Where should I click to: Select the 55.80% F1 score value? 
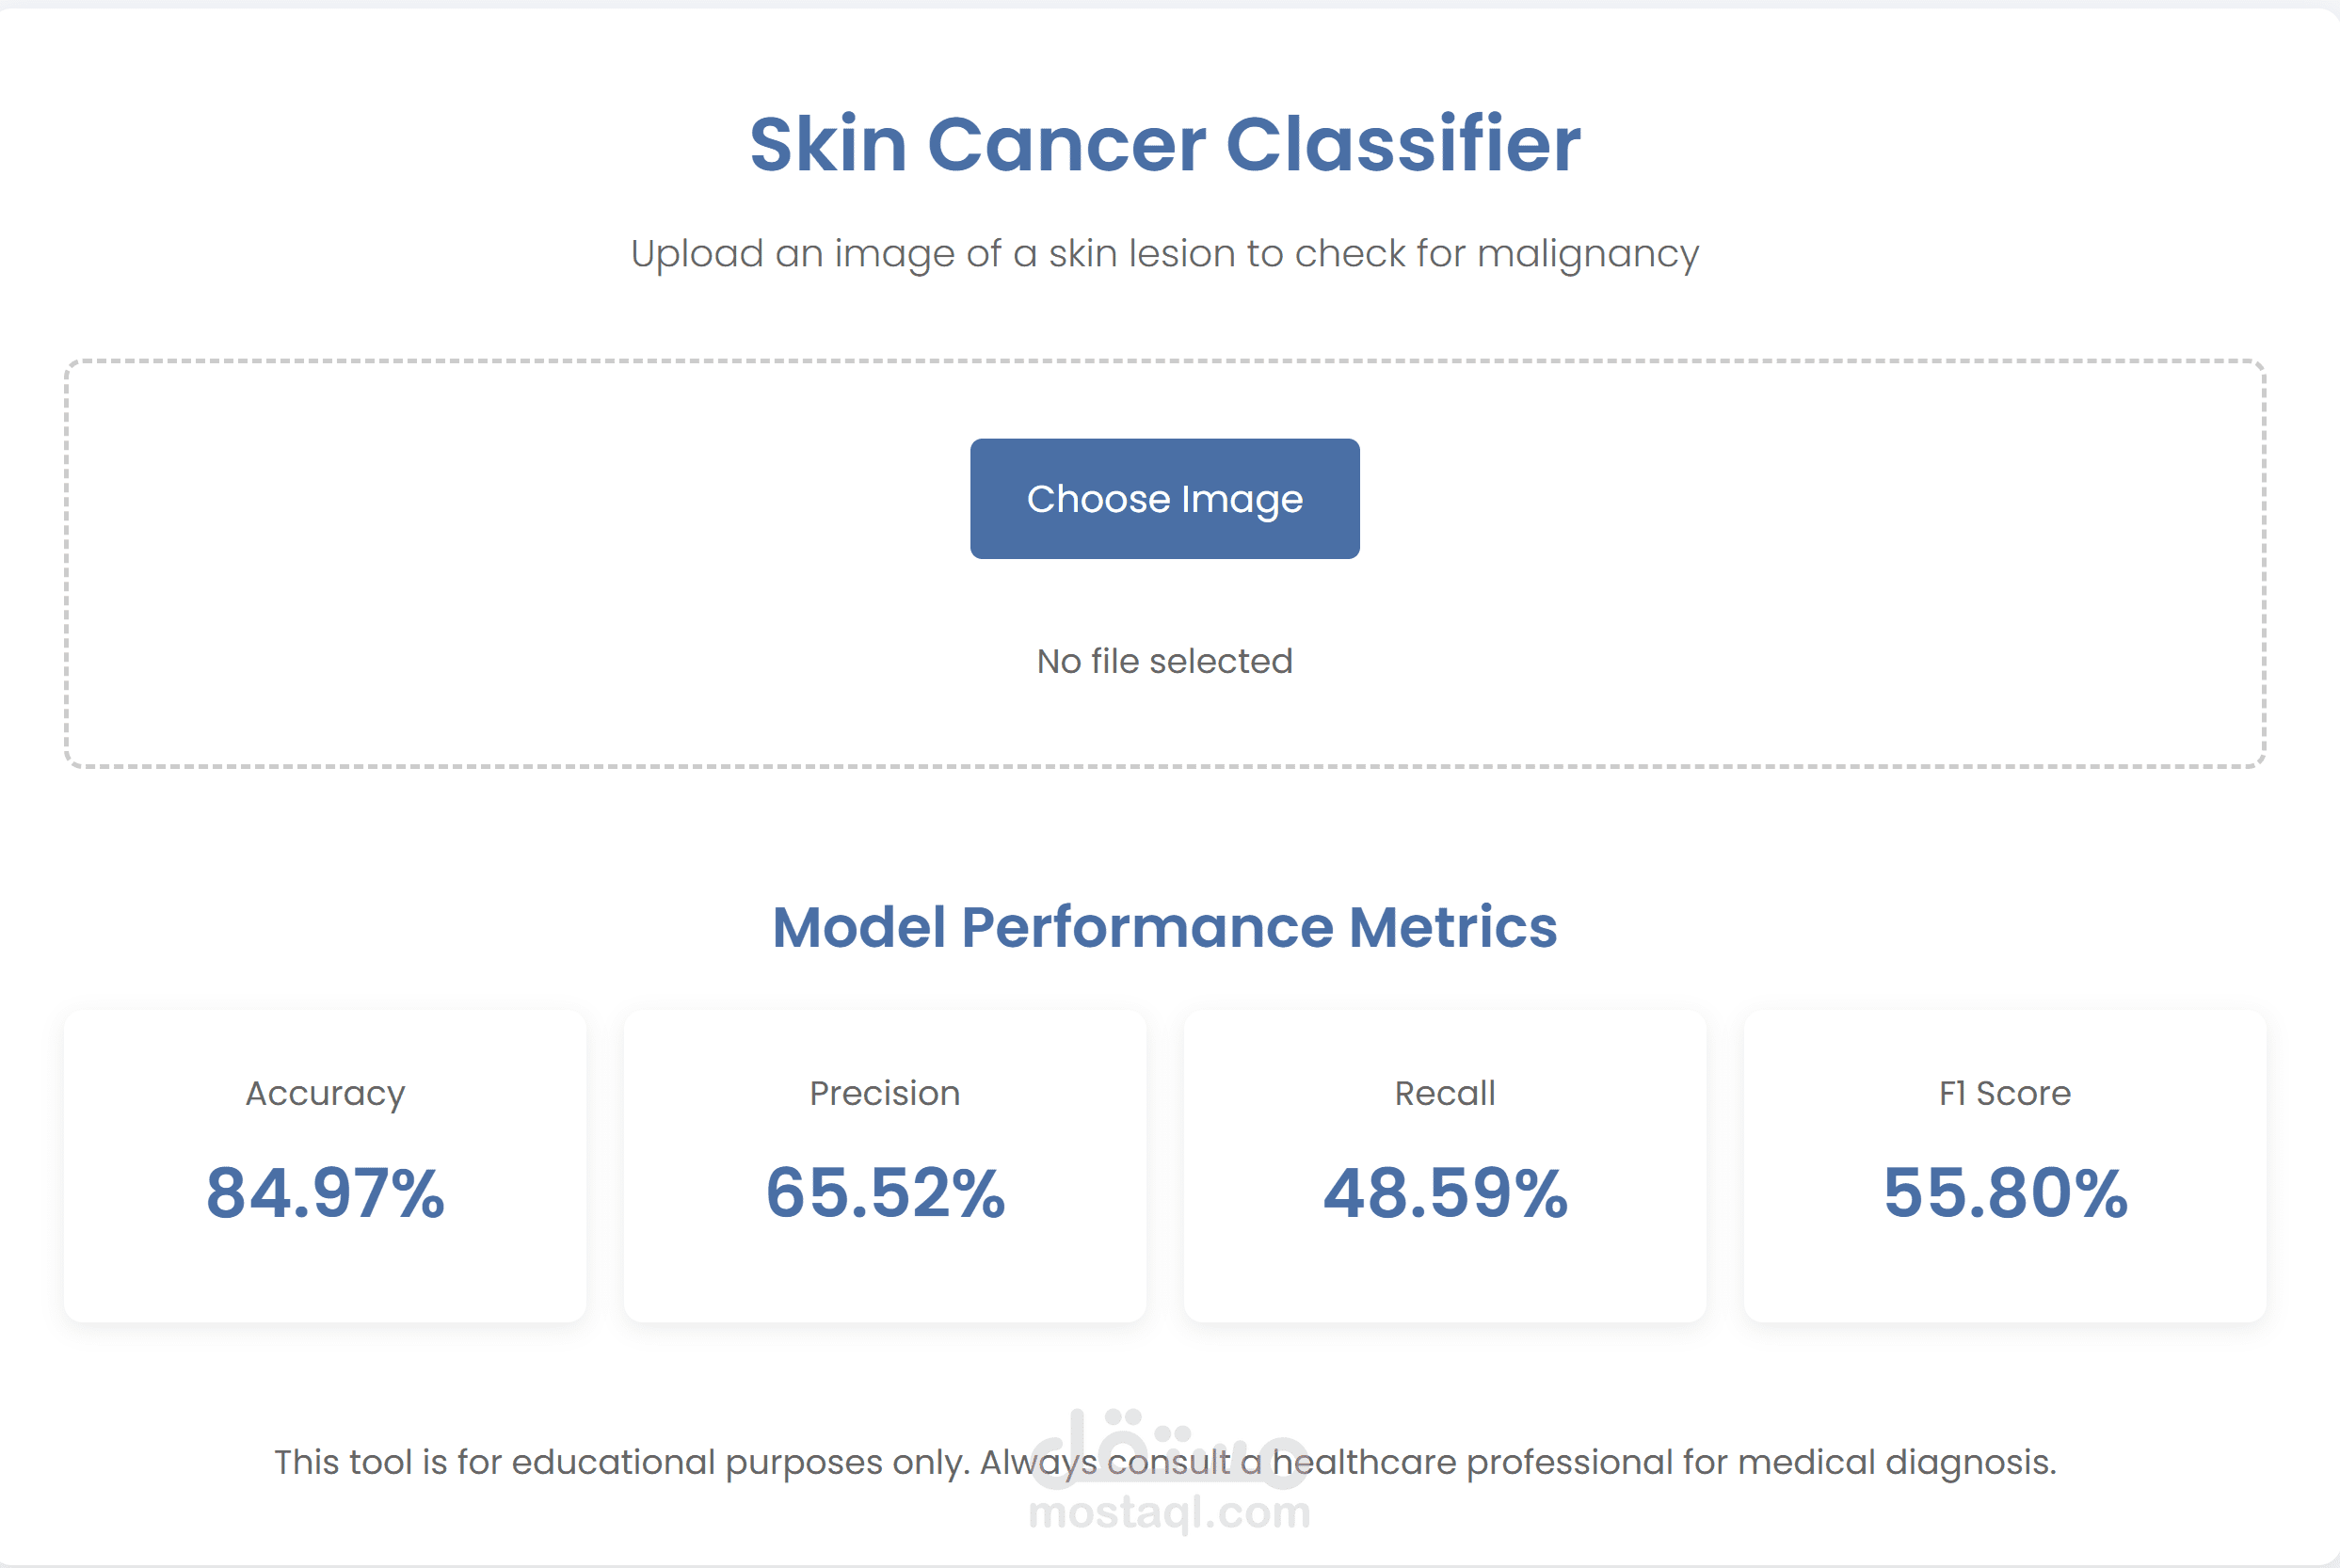tap(2005, 1192)
